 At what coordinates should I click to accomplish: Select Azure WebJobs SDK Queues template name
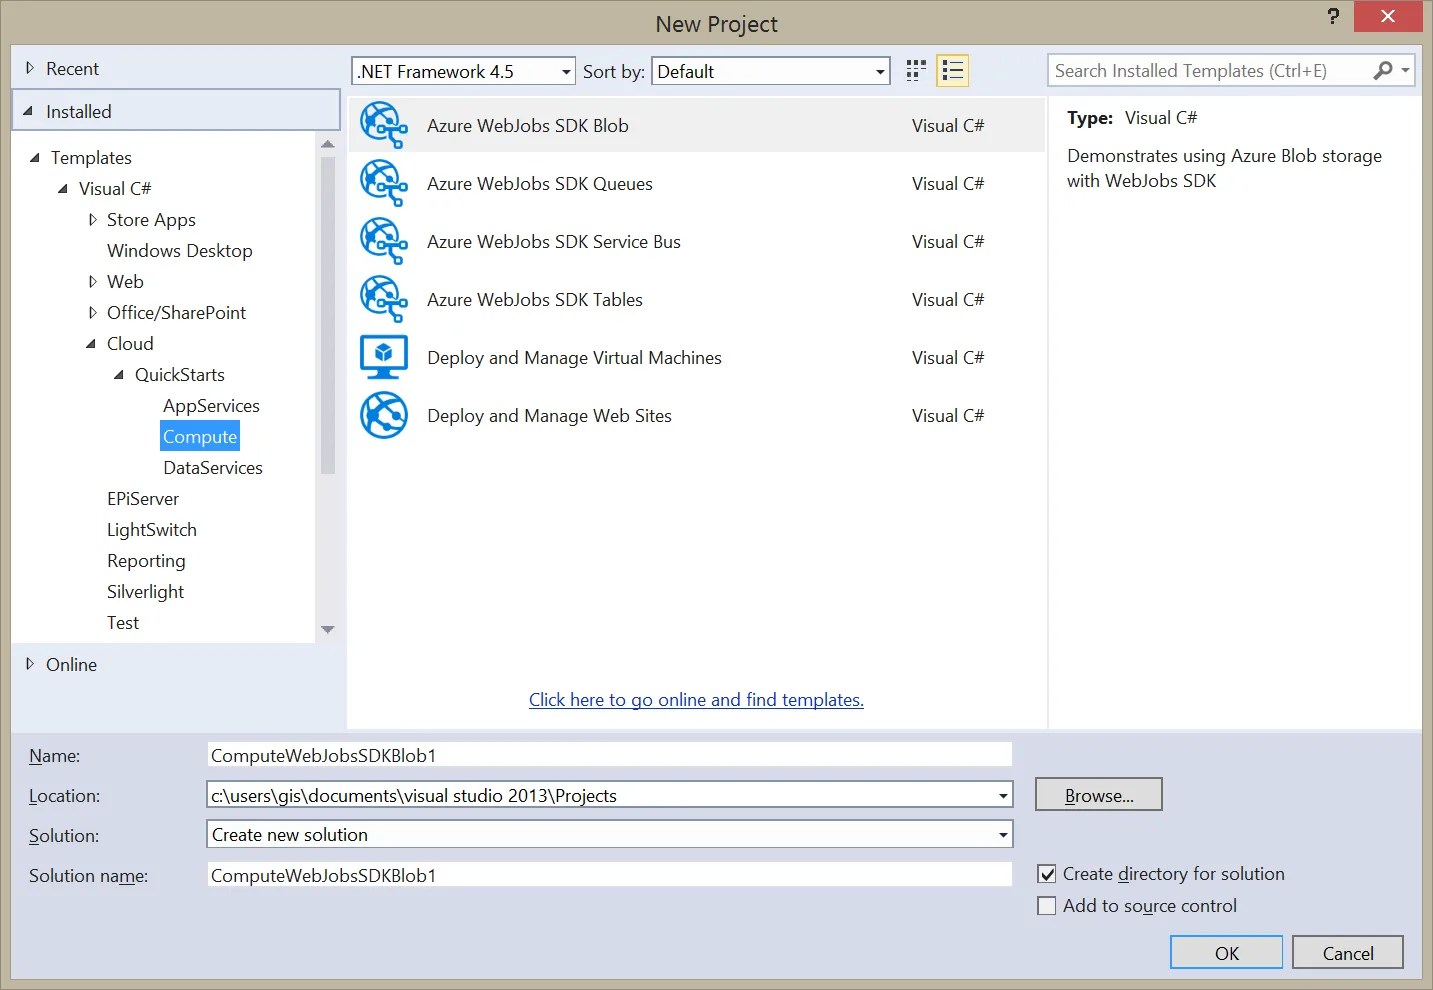click(540, 183)
